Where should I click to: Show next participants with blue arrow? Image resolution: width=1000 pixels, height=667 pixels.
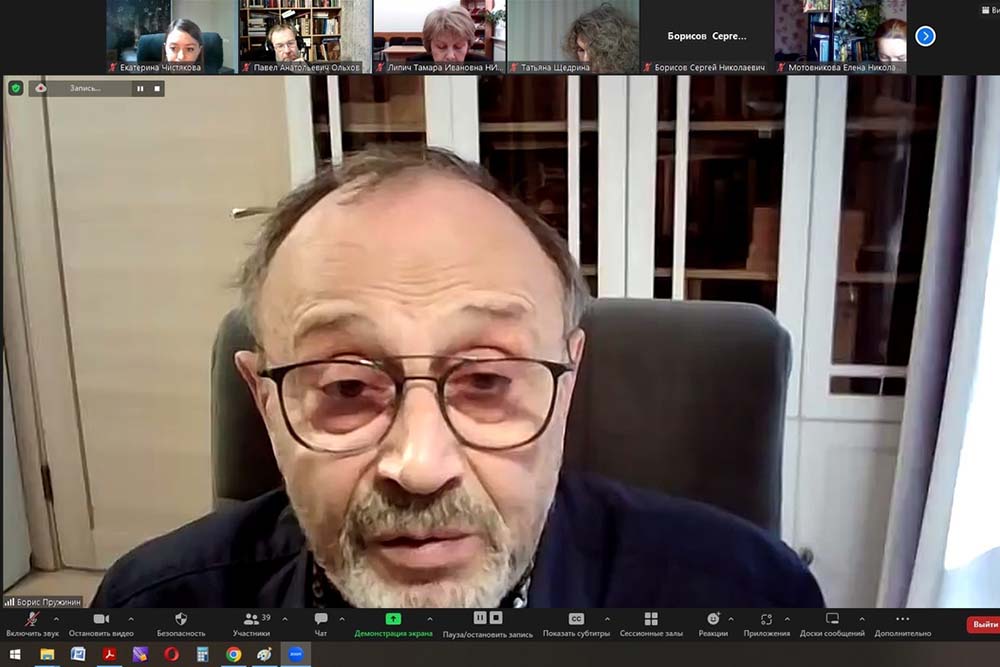925,36
